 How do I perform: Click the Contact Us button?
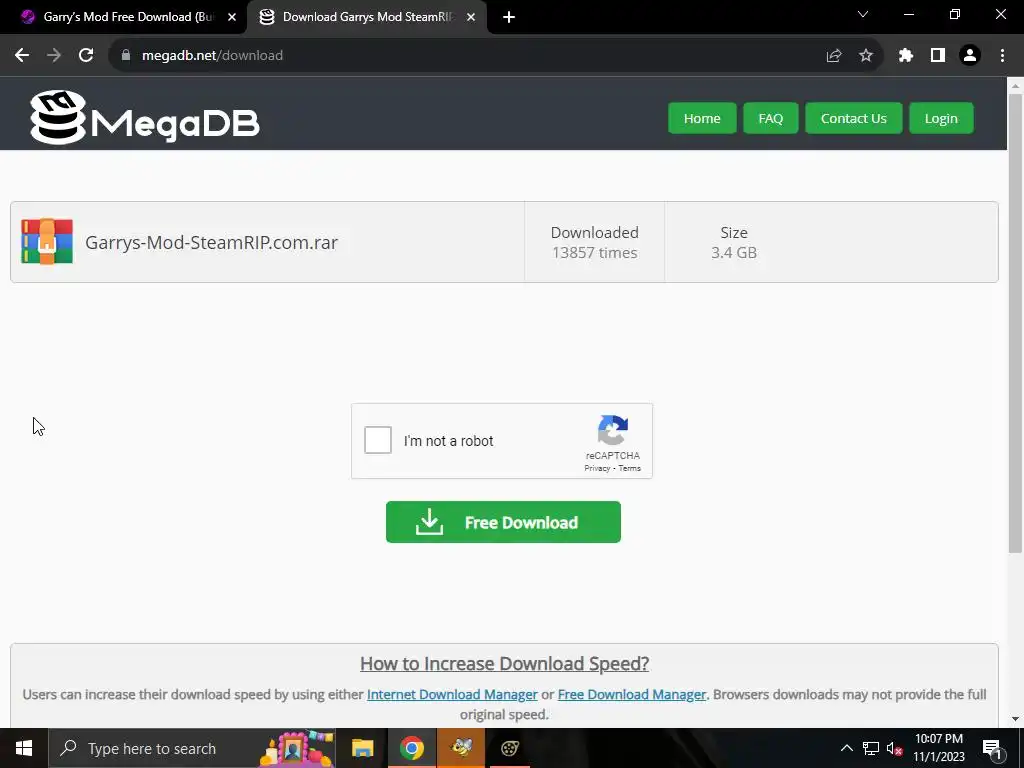[854, 118]
